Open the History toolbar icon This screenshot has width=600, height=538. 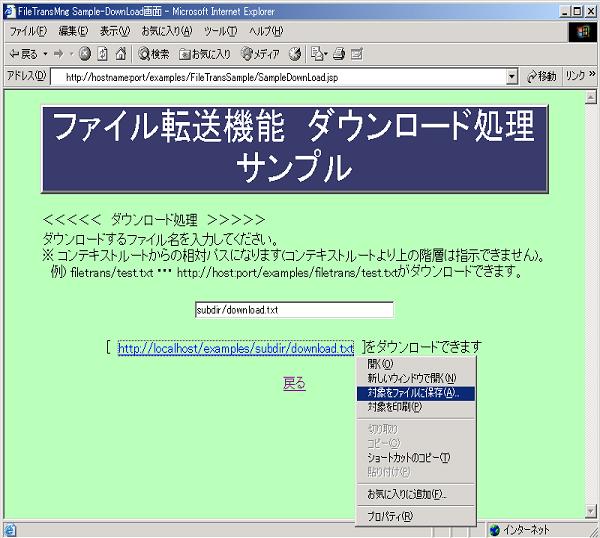click(295, 54)
